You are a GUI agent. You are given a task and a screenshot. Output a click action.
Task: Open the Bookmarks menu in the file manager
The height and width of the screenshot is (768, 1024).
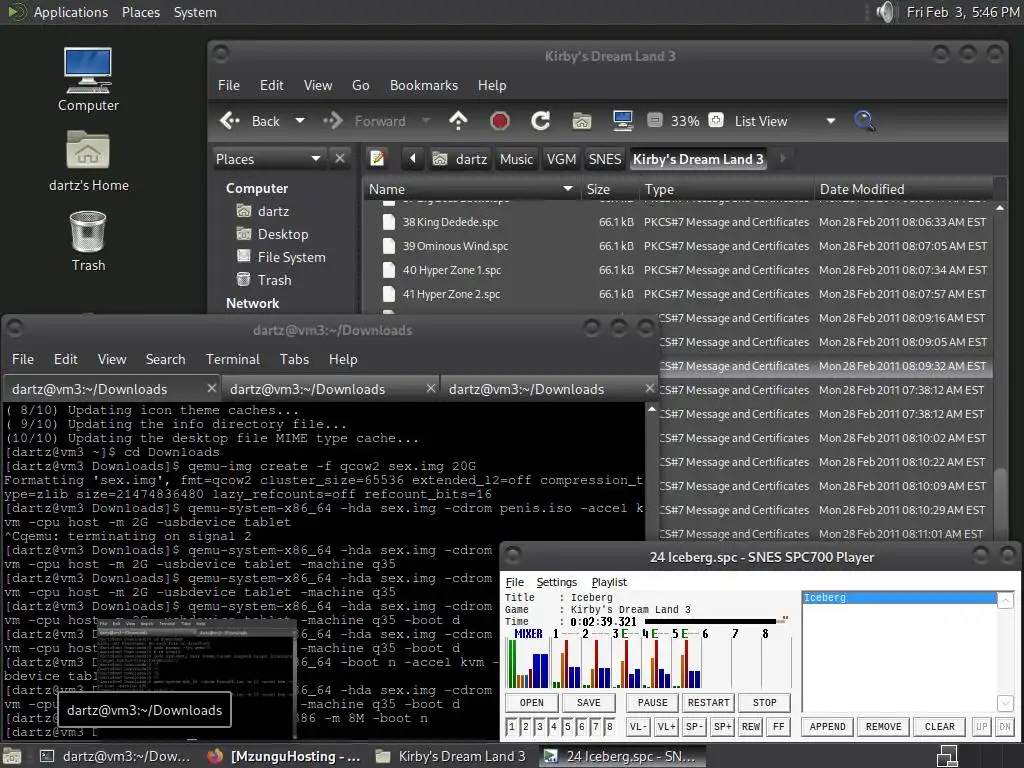click(x=424, y=86)
